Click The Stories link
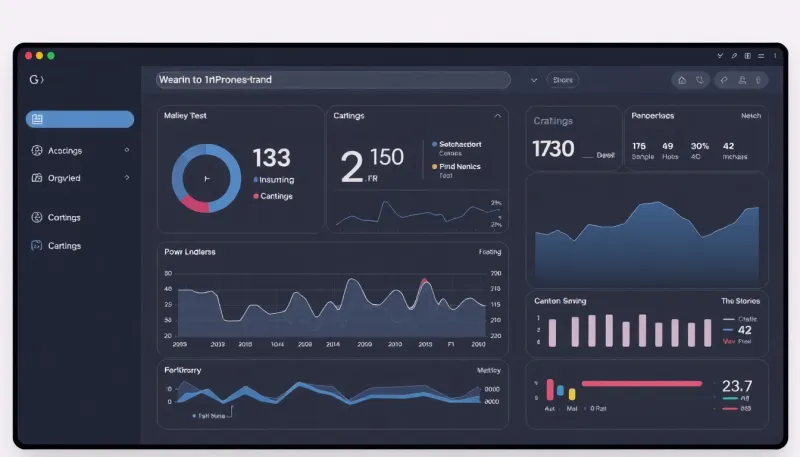 tap(740, 301)
